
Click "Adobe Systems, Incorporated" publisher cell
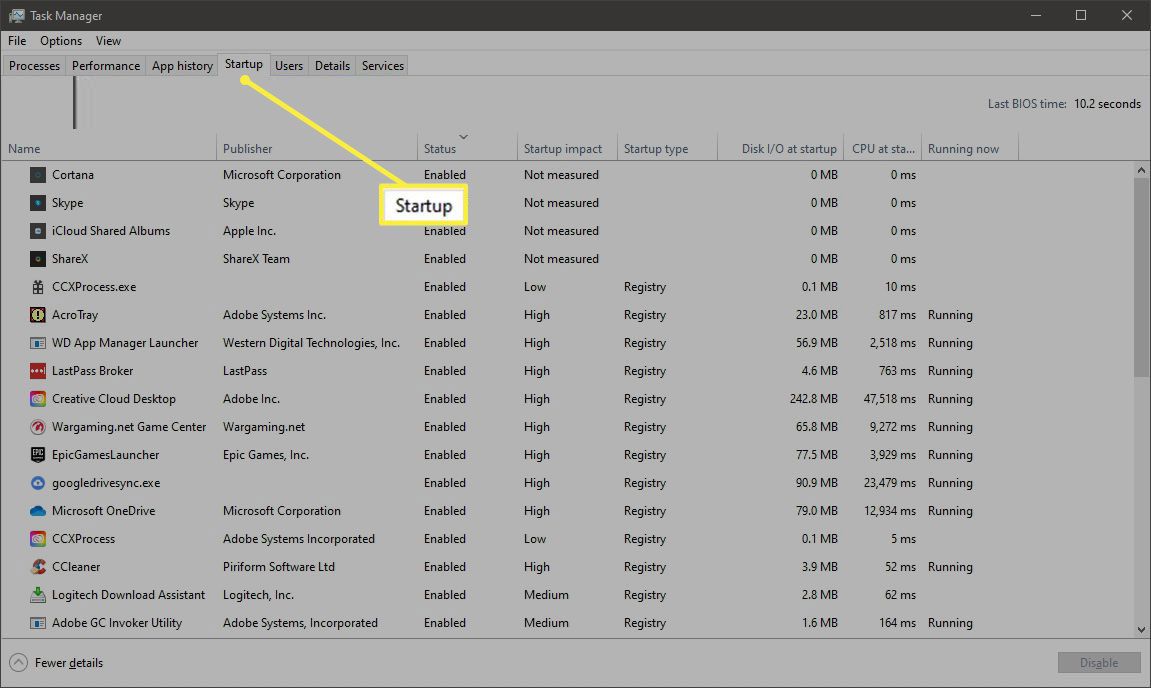[300, 623]
